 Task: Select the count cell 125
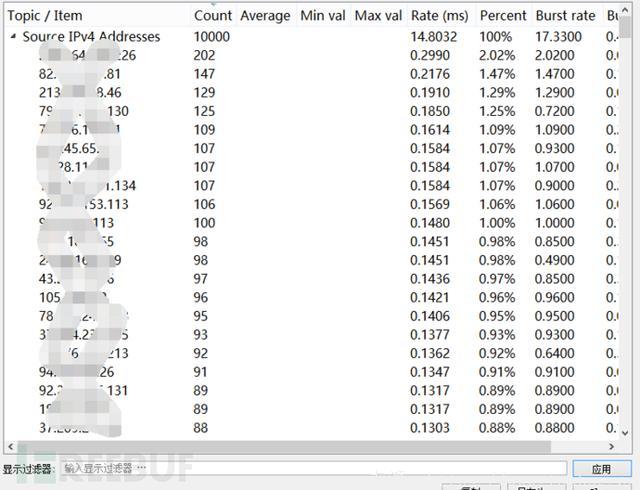pyautogui.click(x=204, y=111)
